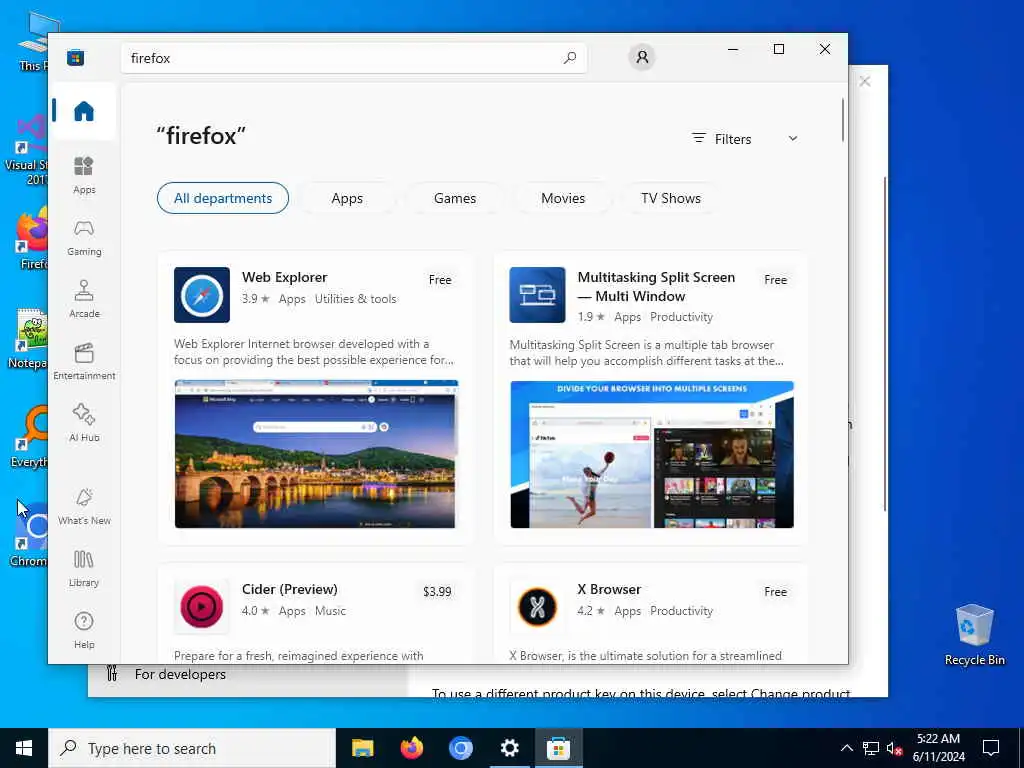Image resolution: width=1024 pixels, height=768 pixels.
Task: Open Gaming section in sidebar
Action: point(84,237)
